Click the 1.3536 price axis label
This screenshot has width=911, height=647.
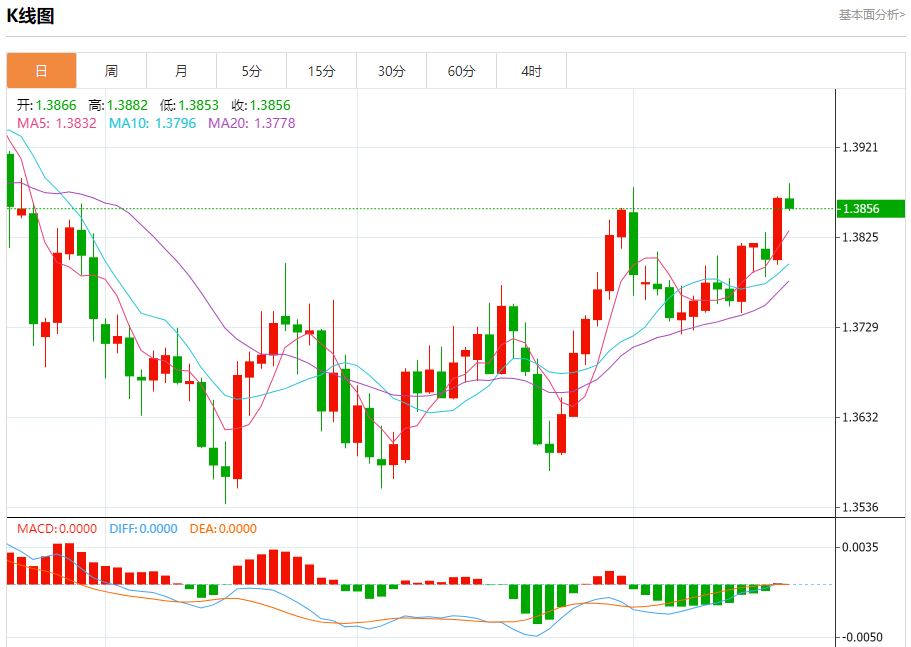[860, 508]
